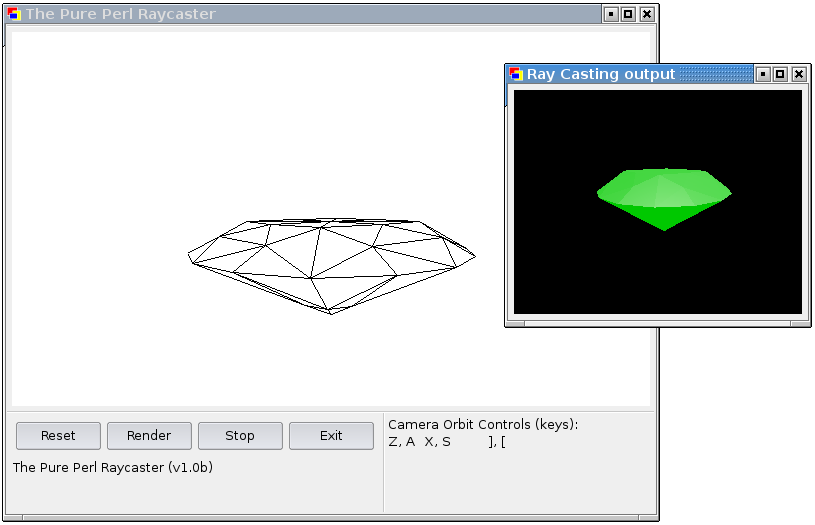815x525 pixels.
Task: Click the 'X, S' key hint text
Action: pos(438,442)
